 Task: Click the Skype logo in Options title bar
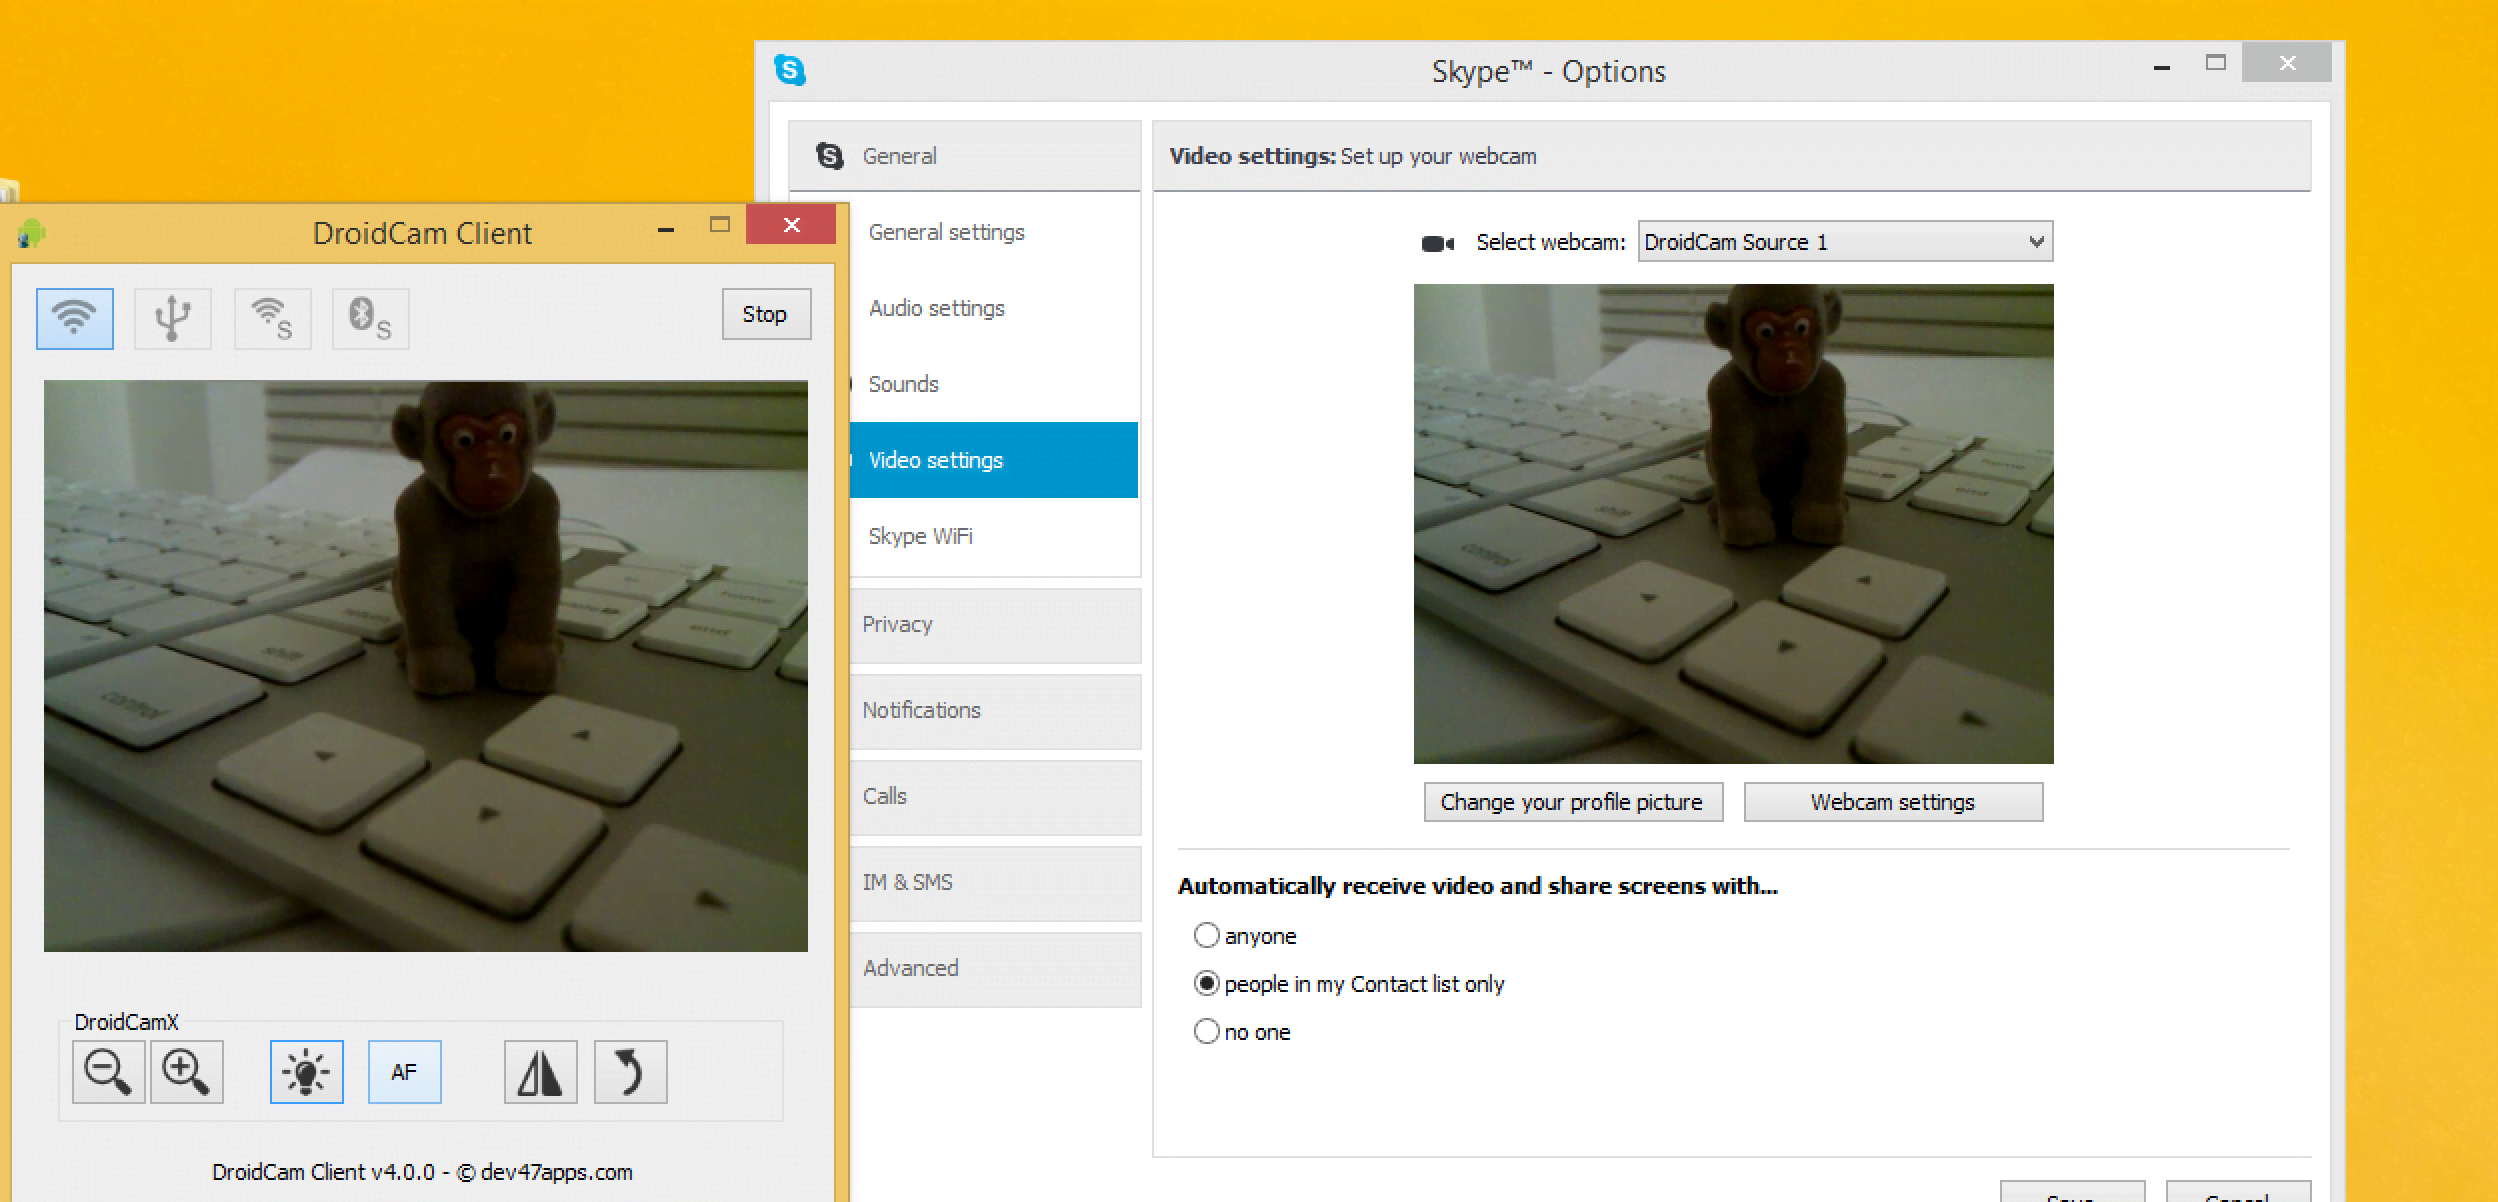pos(790,70)
